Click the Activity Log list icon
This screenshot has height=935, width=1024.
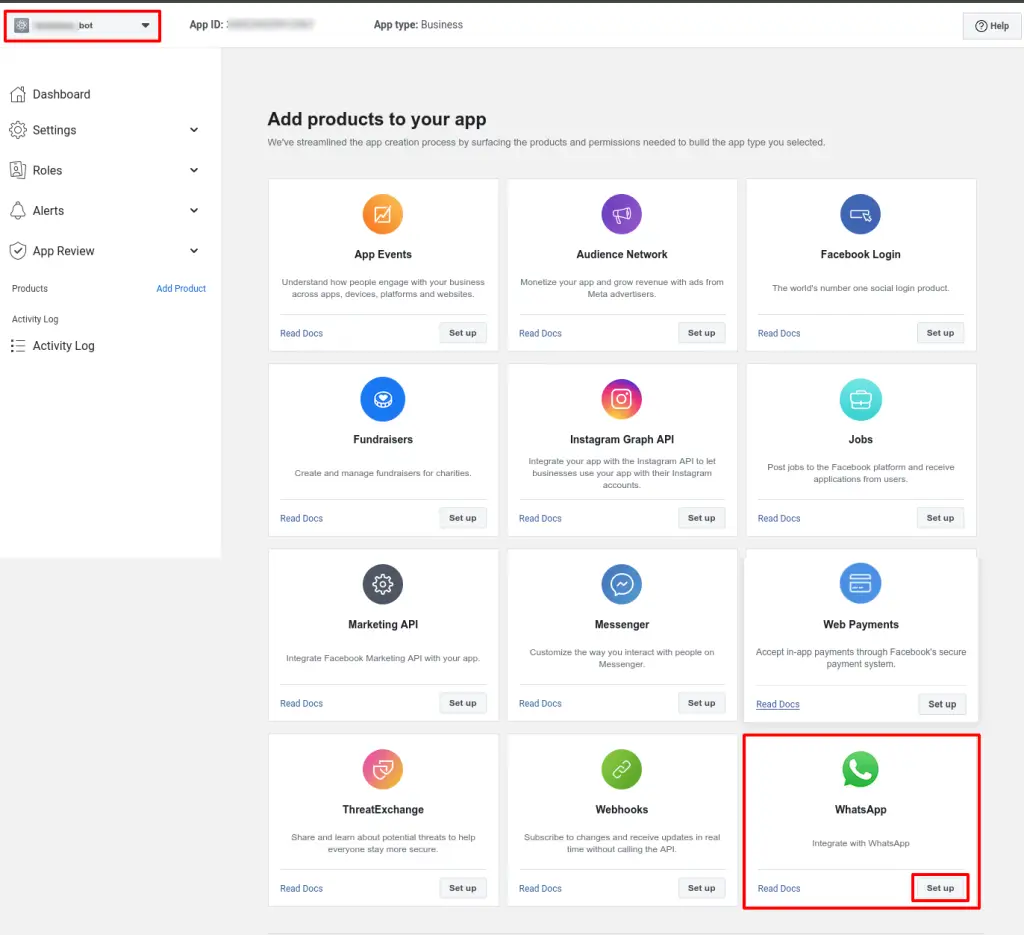[x=18, y=345]
